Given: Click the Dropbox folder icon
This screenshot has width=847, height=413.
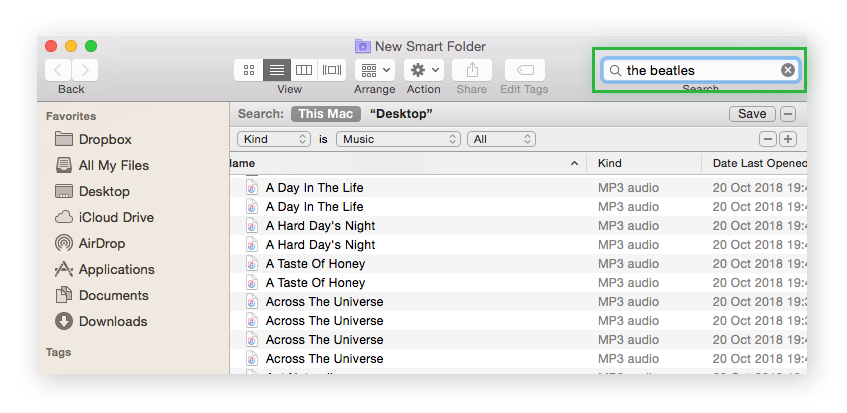Looking at the screenshot, I should click(64, 139).
